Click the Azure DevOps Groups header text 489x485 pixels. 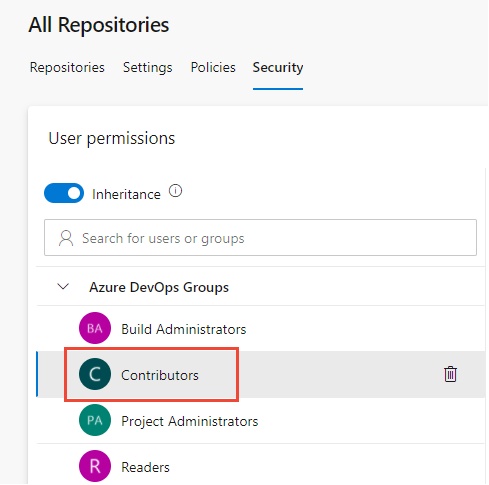pyautogui.click(x=159, y=287)
